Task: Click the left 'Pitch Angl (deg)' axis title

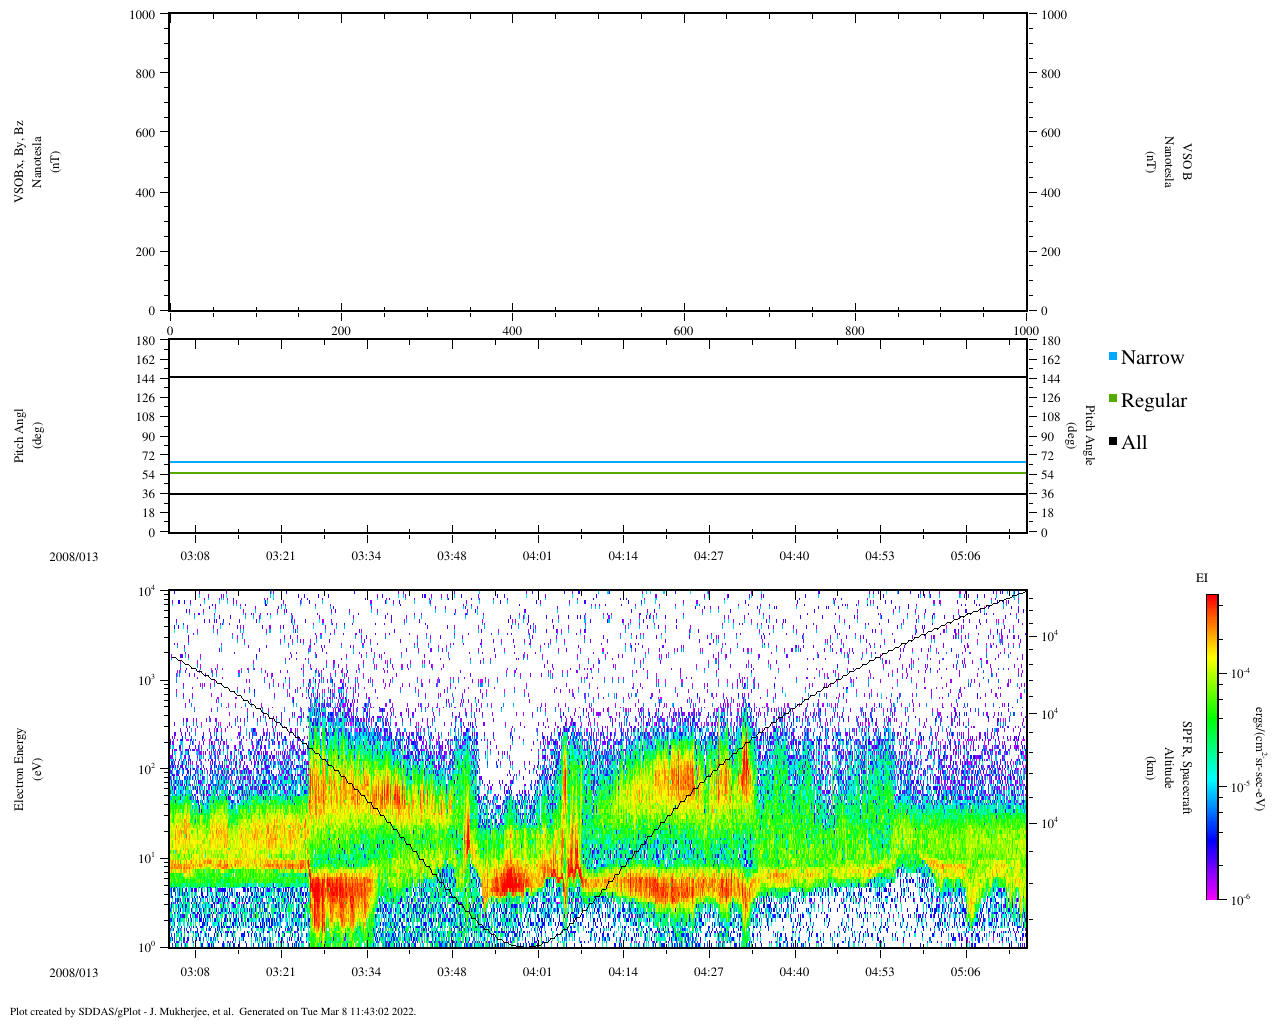Action: (x=29, y=436)
